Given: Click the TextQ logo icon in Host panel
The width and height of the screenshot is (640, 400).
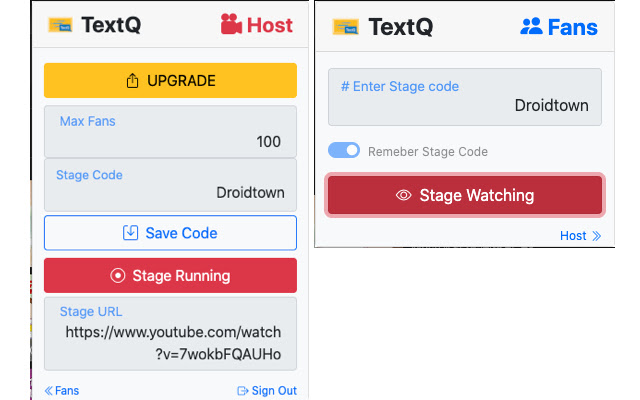Looking at the screenshot, I should tap(62, 26).
